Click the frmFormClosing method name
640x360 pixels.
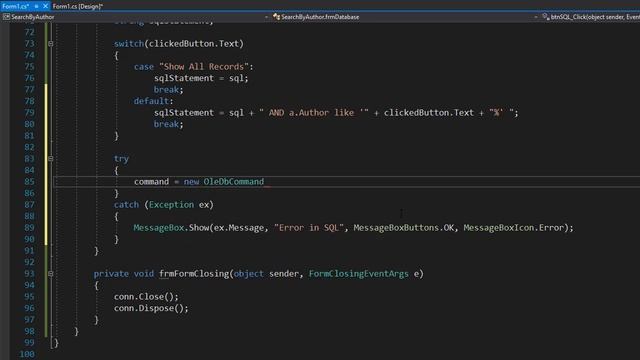click(194, 273)
